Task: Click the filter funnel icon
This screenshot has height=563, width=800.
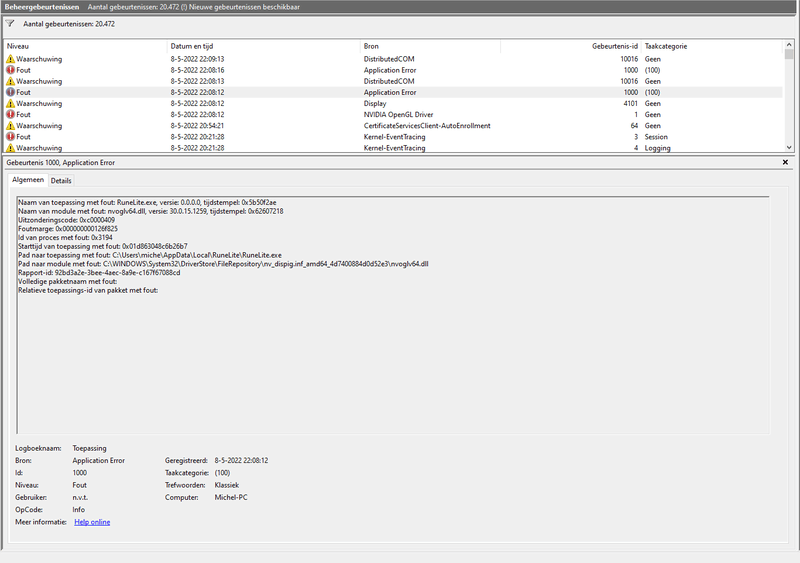Action: tap(10, 23)
